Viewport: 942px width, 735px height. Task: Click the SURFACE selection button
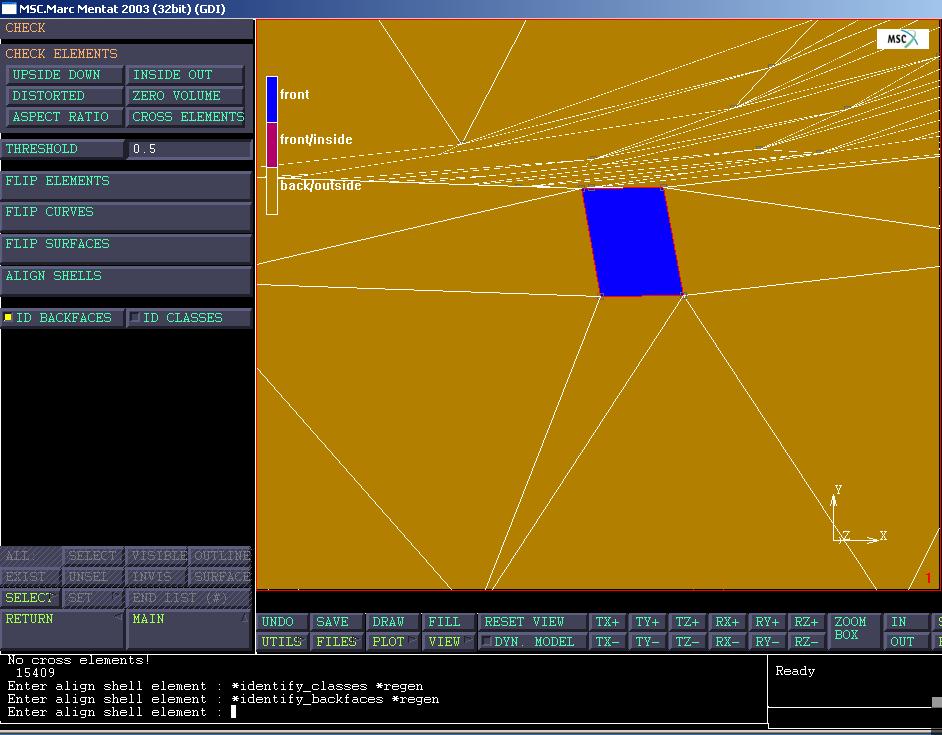[220, 576]
